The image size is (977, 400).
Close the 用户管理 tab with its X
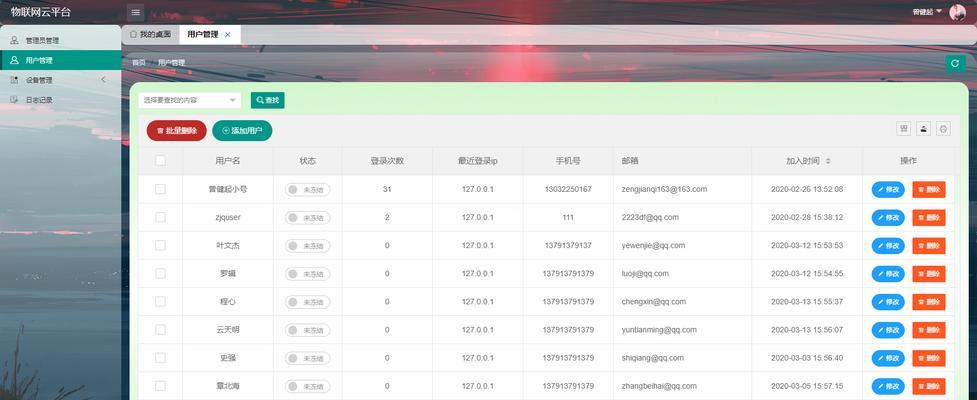(x=227, y=35)
